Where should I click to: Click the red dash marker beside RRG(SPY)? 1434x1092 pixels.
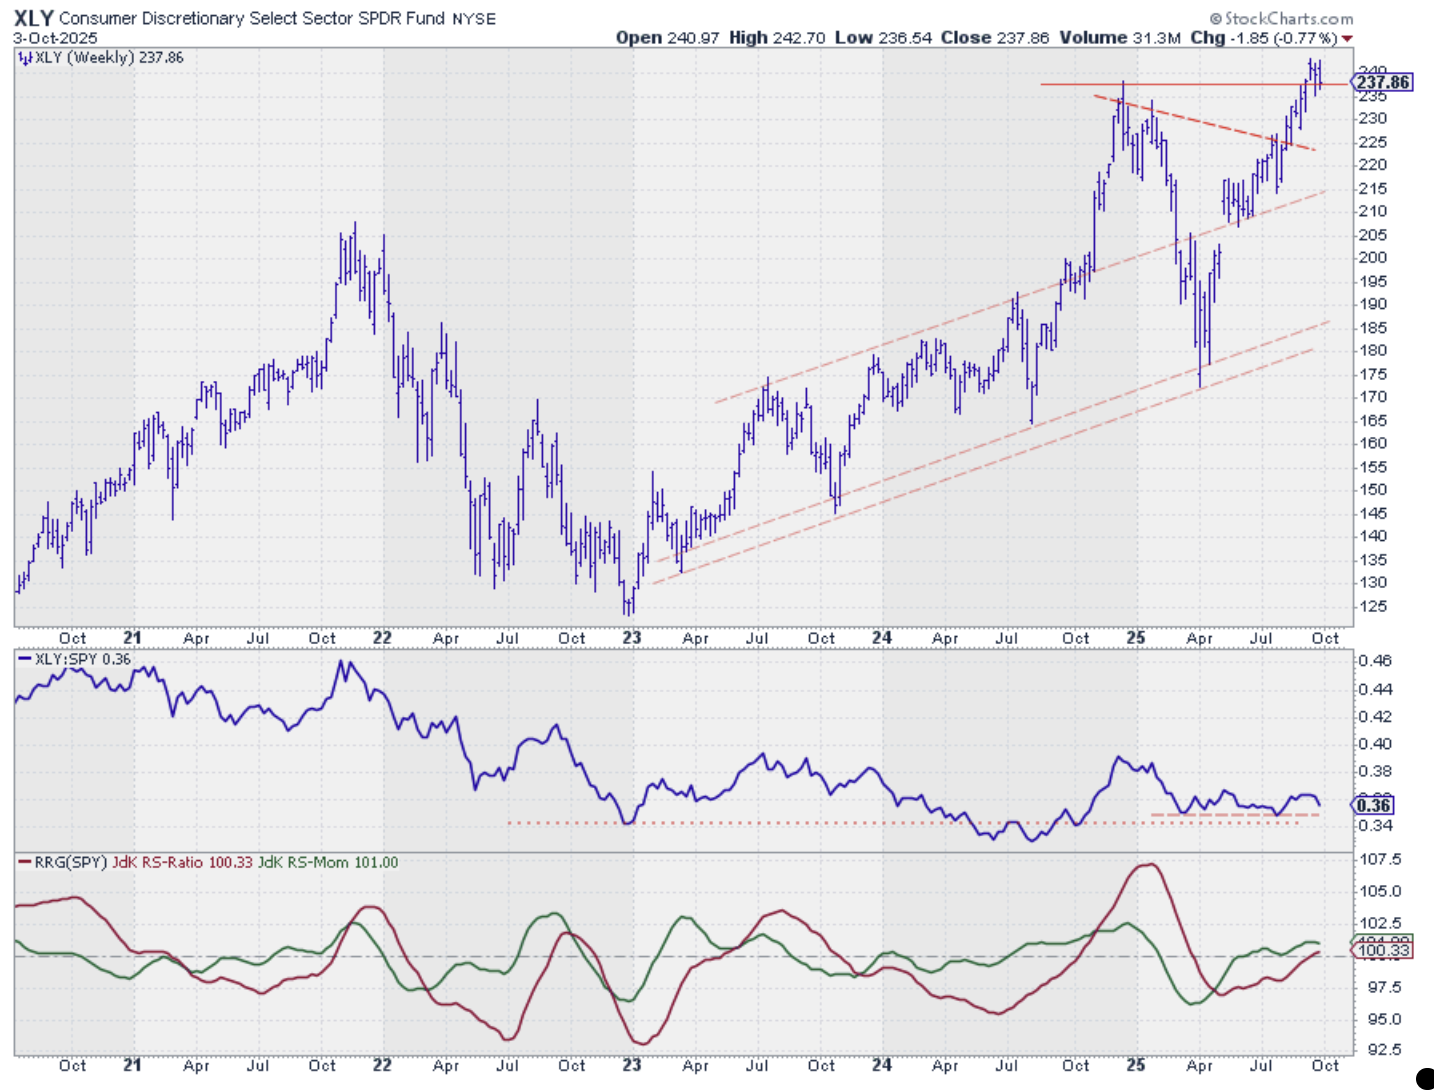[x=25, y=862]
